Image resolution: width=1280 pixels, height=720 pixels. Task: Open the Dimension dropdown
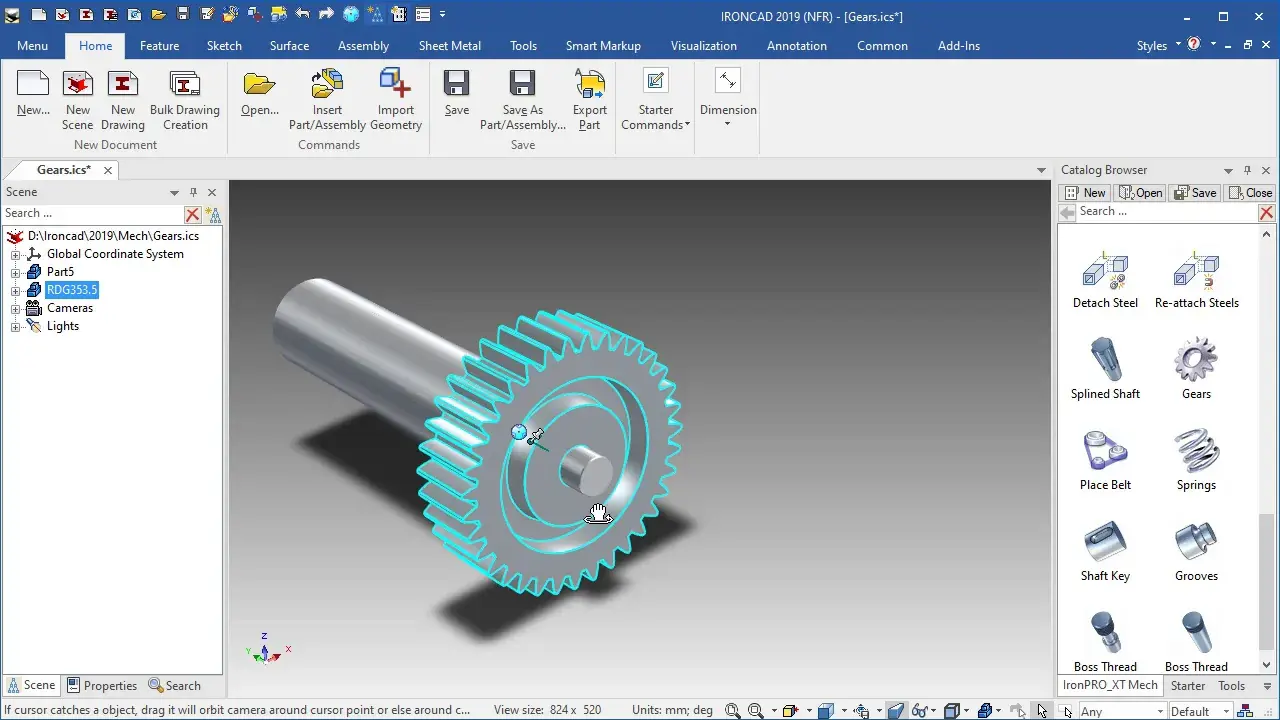click(728, 100)
